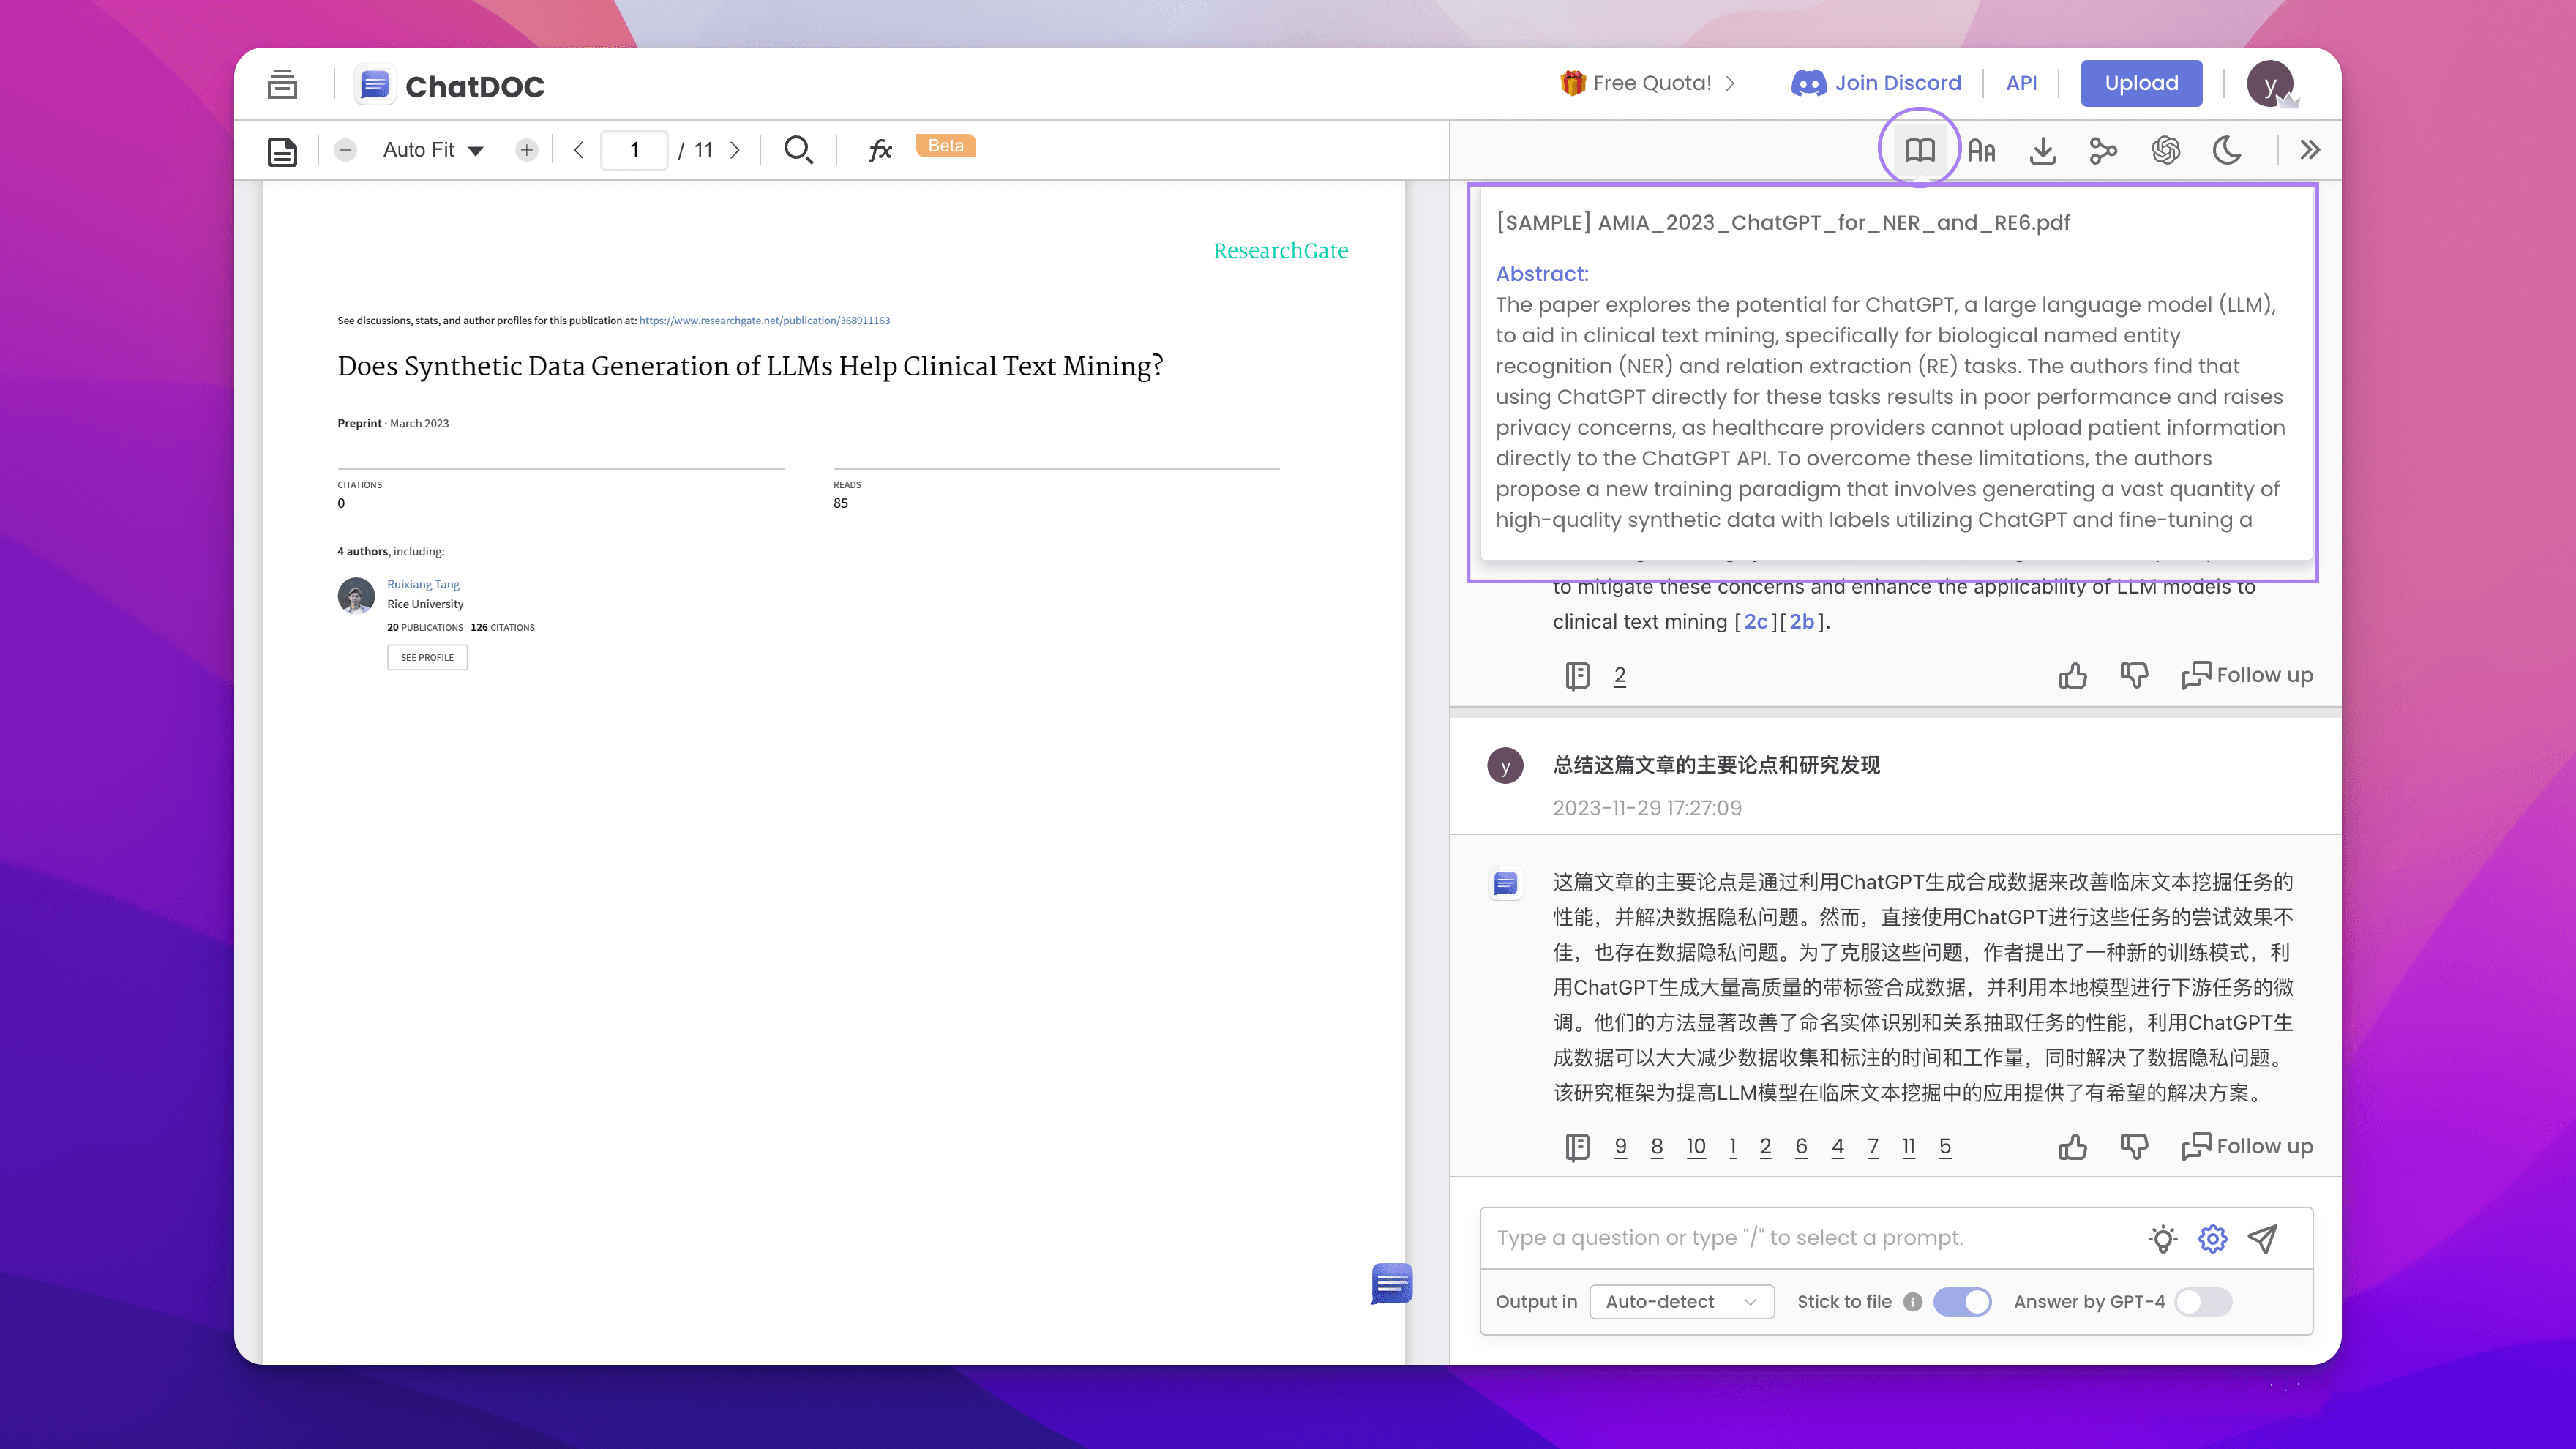The image size is (2576, 1449).
Task: Download the chat via the download icon
Action: (x=2043, y=150)
